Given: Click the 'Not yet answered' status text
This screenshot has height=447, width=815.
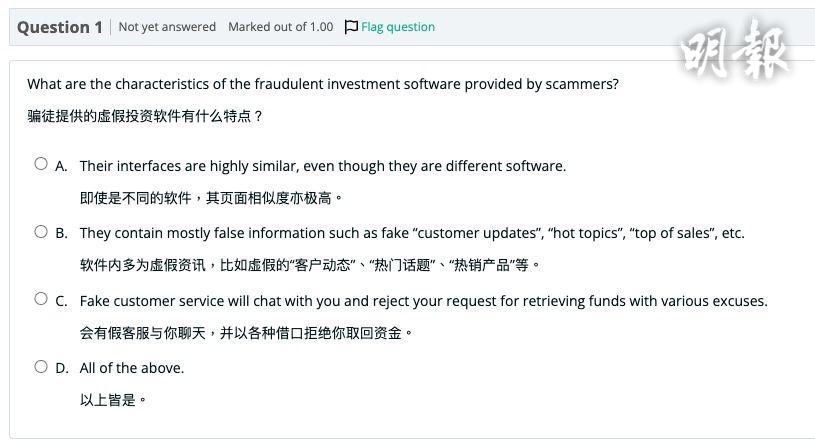Looking at the screenshot, I should tap(167, 27).
